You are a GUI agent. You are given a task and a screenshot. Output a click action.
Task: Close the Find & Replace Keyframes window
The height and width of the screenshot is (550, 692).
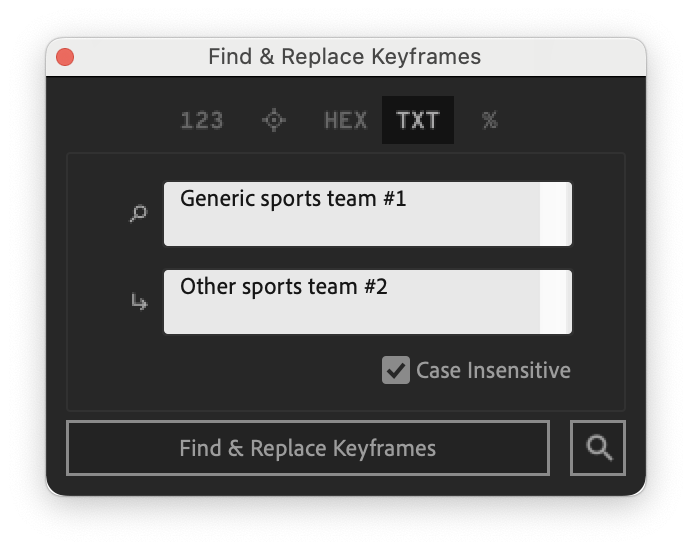tap(65, 57)
